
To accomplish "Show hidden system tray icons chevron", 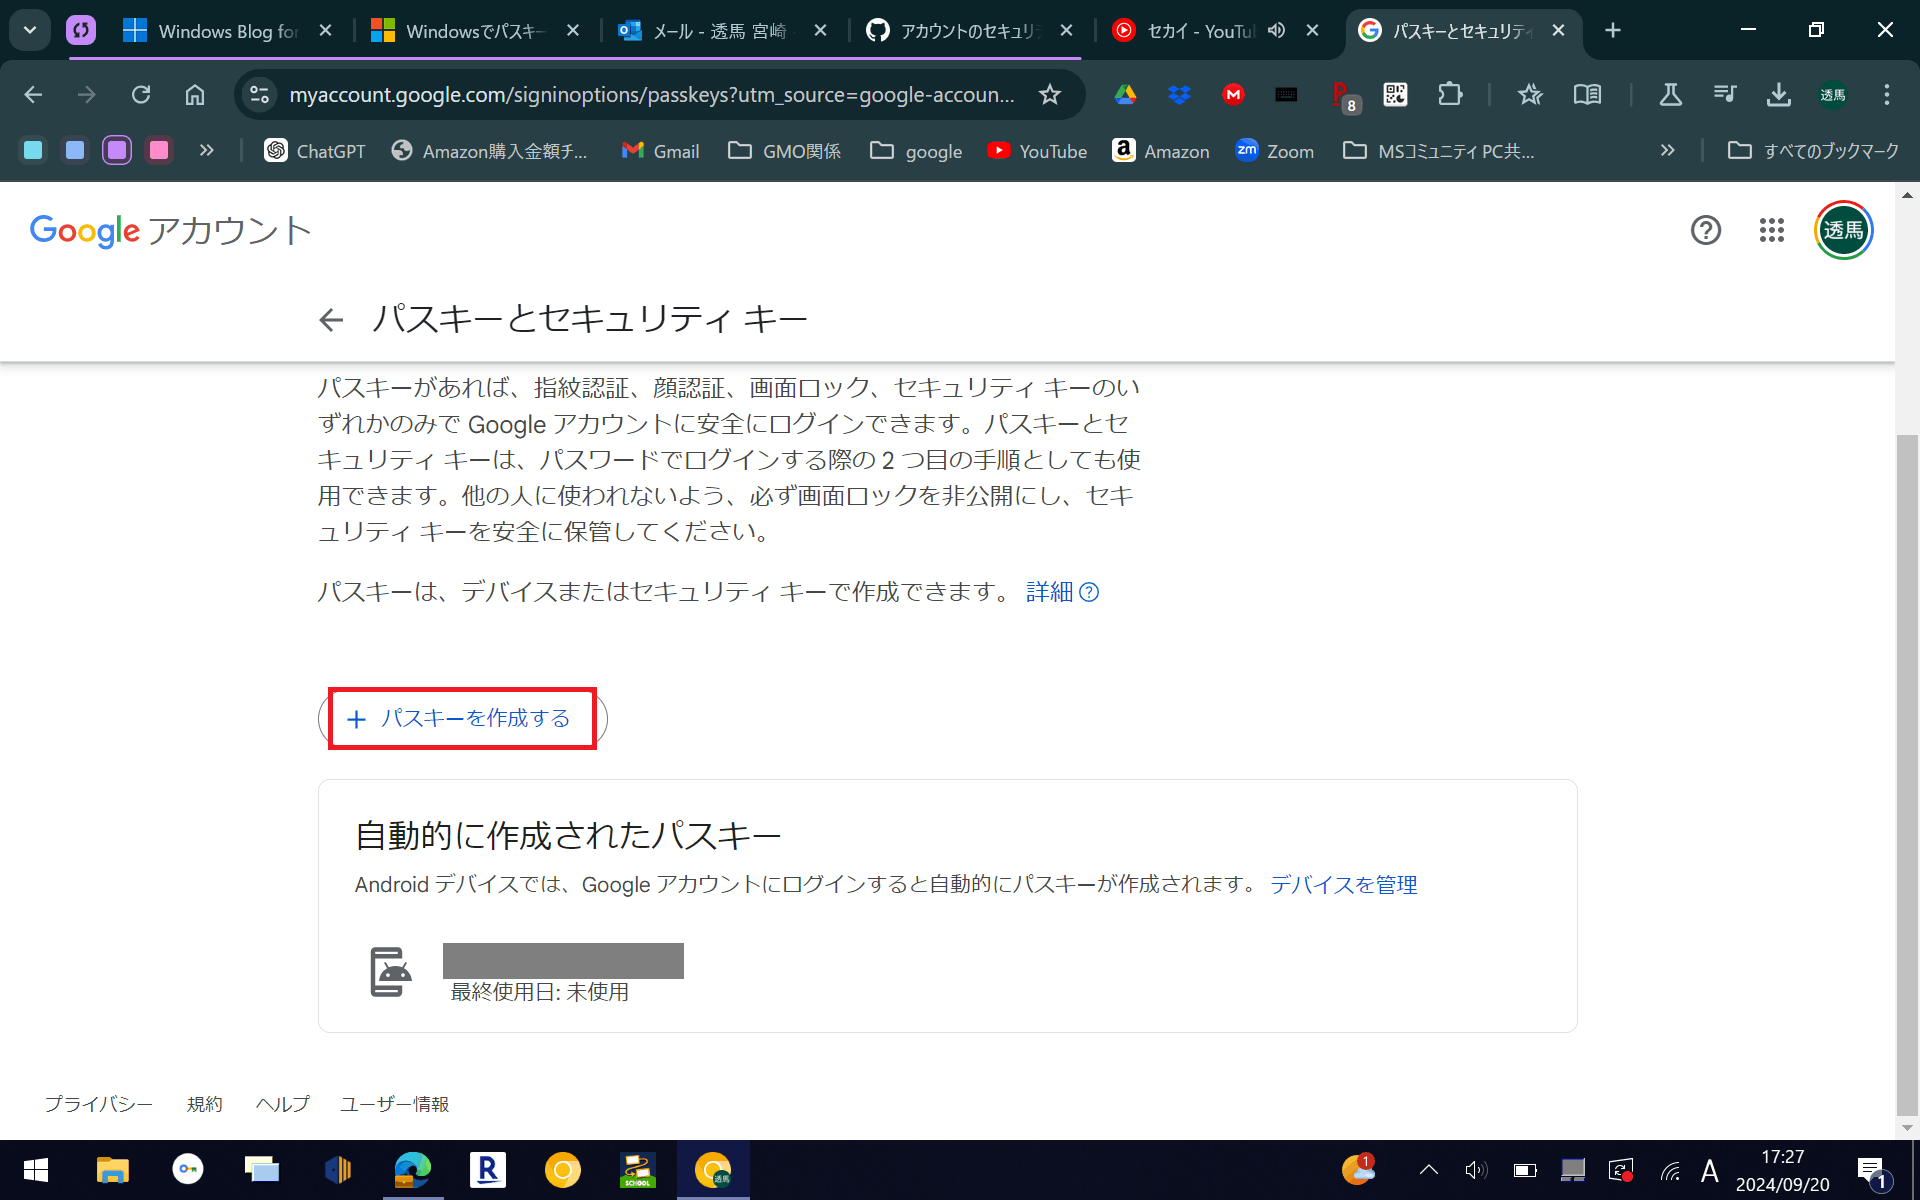I will click(1428, 1170).
